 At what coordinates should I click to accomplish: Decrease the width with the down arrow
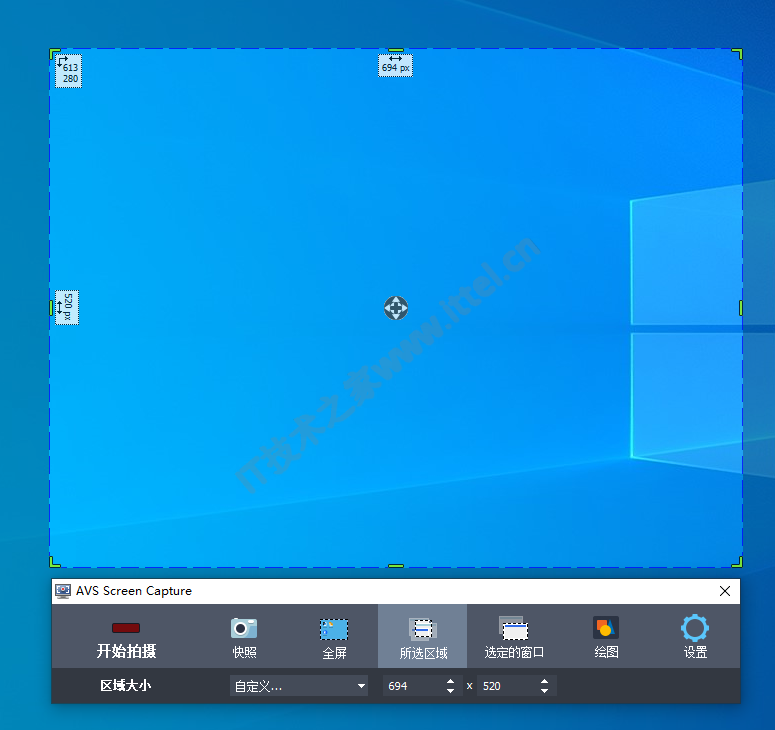[x=450, y=690]
